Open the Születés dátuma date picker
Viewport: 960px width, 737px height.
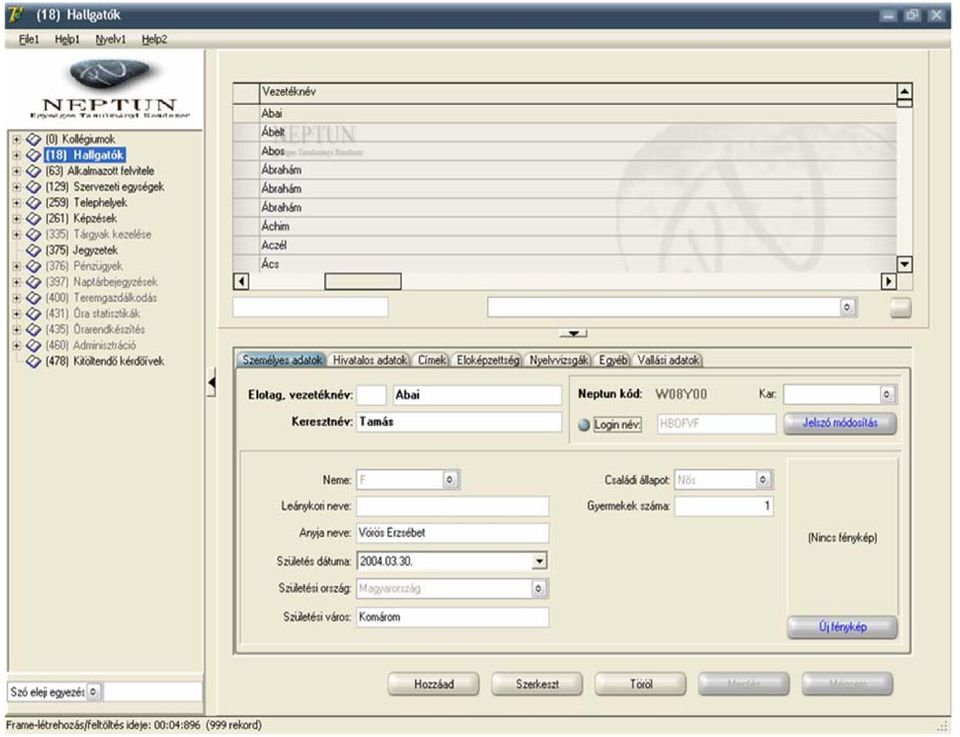pos(539,561)
